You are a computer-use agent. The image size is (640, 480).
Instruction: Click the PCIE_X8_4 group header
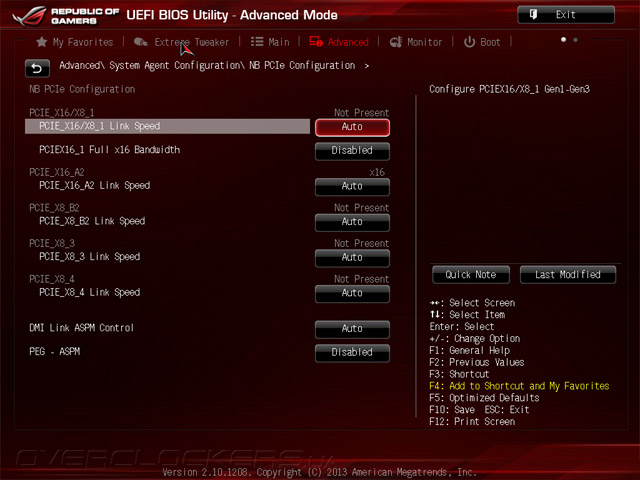52,279
